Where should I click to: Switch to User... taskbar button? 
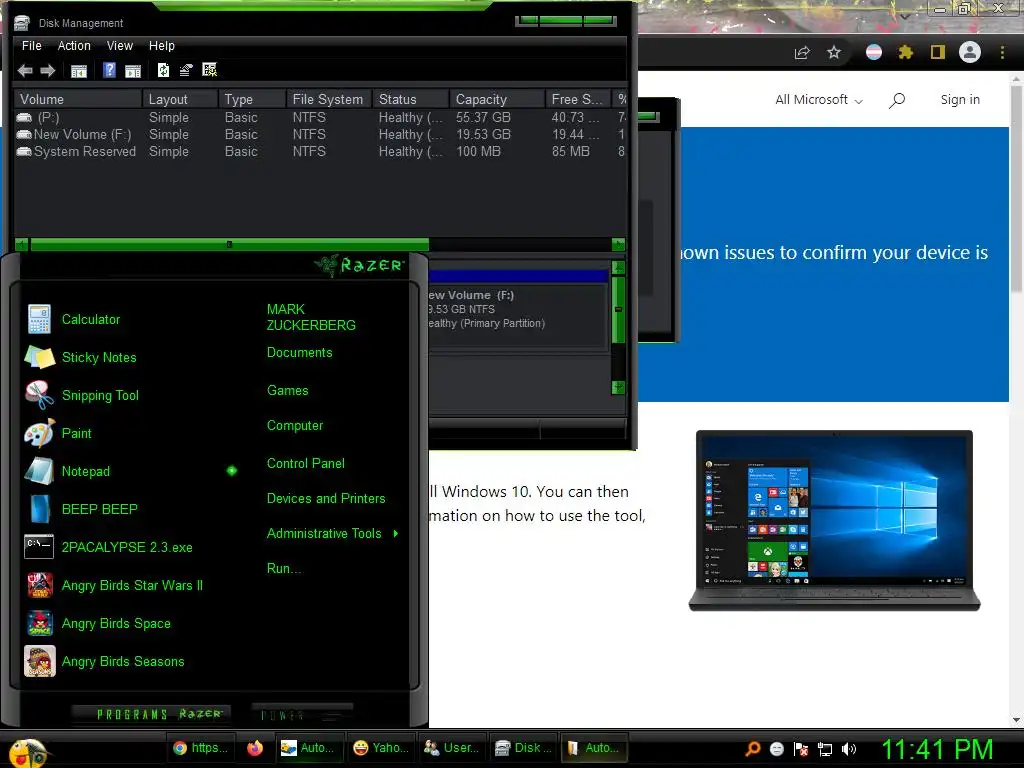click(x=452, y=748)
